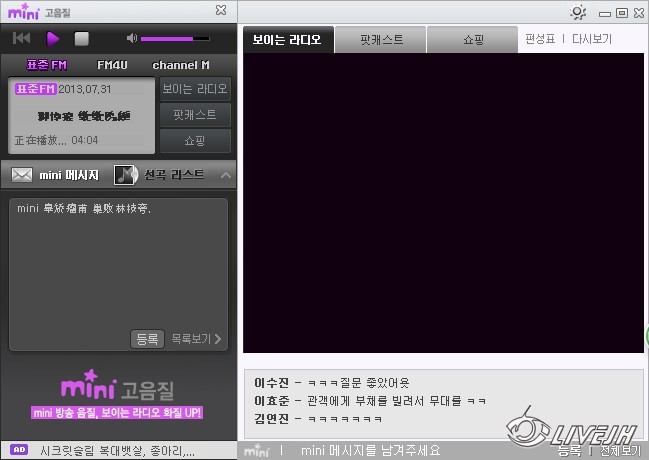Click the mini logo in title bar
This screenshot has height=460, width=649.
click(24, 11)
